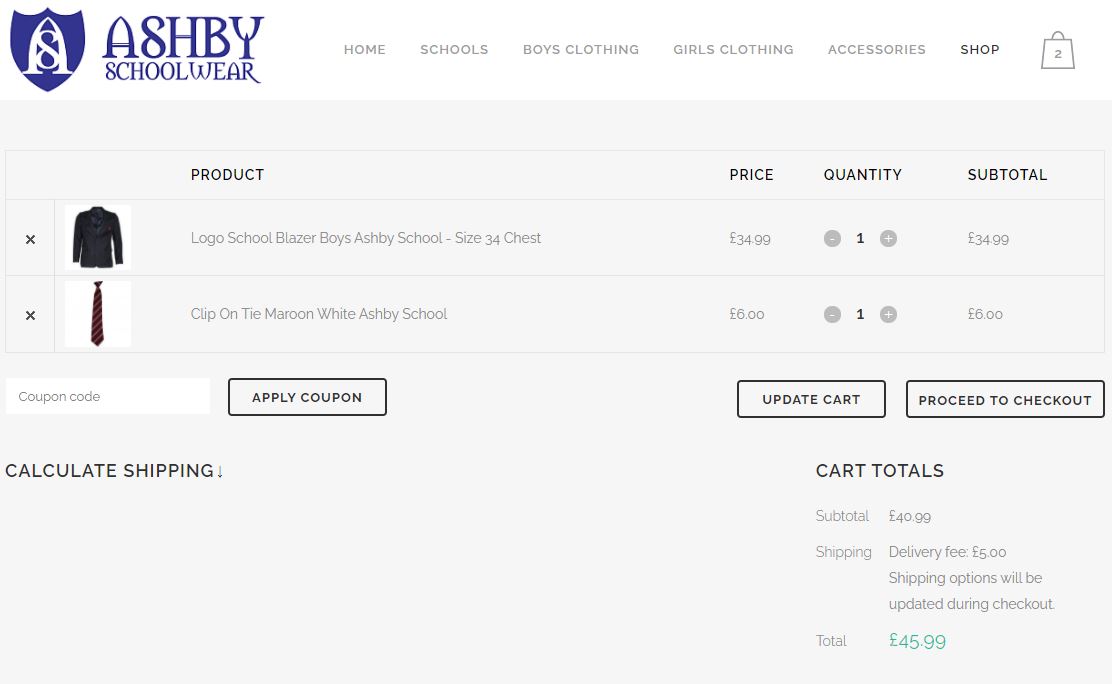The height and width of the screenshot is (684, 1112).
Task: Open the shopping bag cart icon
Action: (x=1057, y=50)
